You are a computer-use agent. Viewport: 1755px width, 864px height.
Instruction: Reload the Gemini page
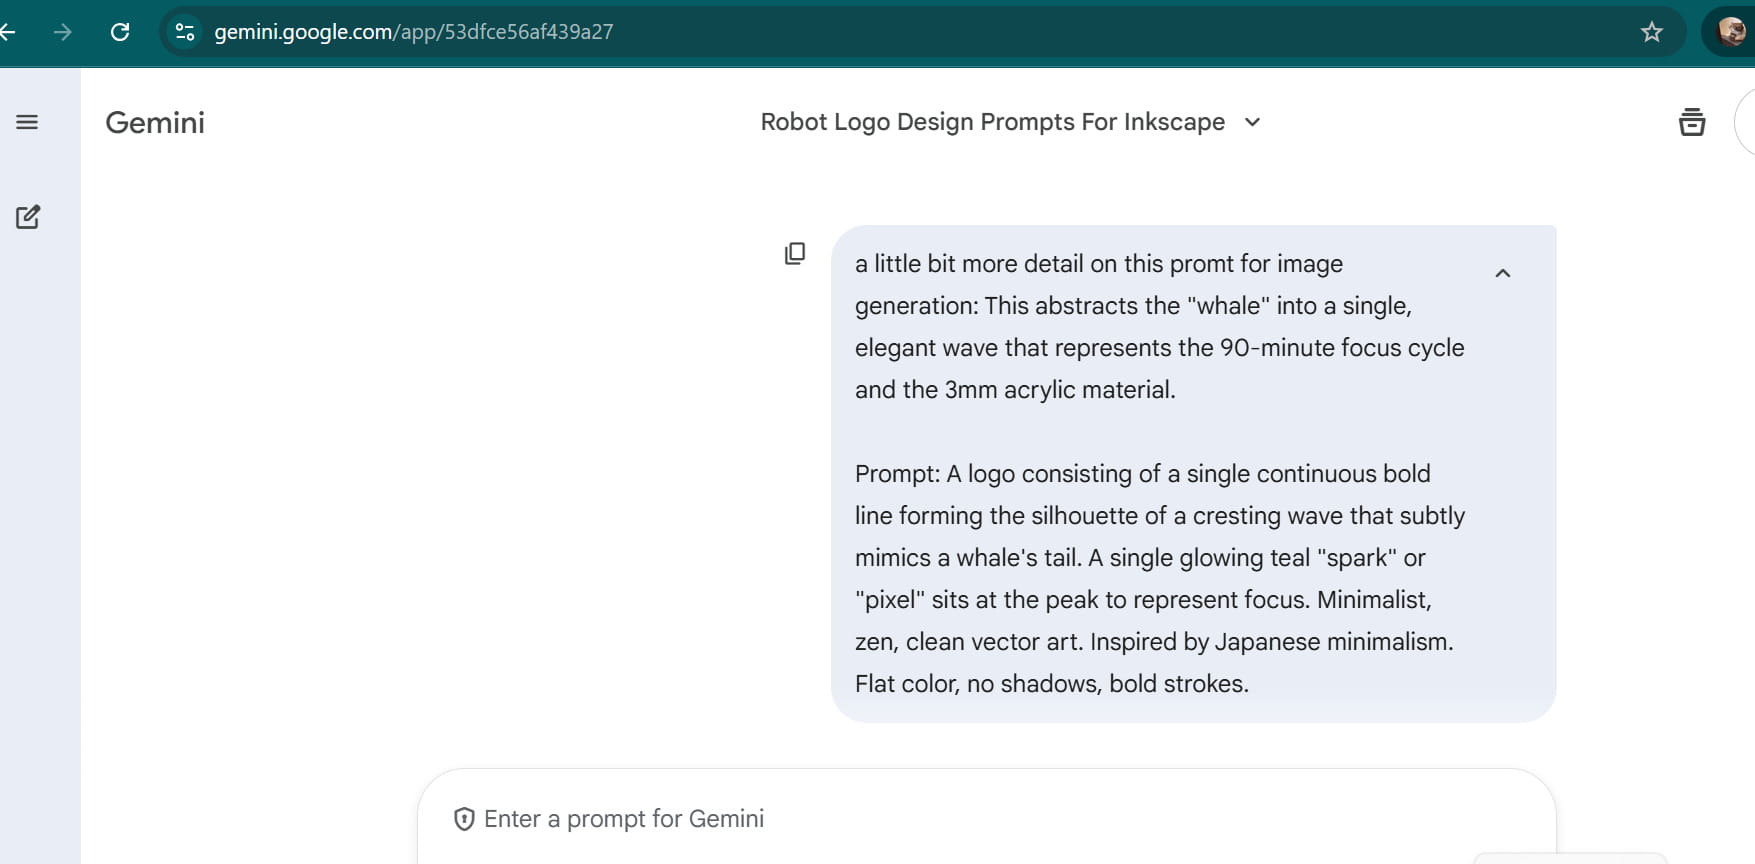[120, 32]
